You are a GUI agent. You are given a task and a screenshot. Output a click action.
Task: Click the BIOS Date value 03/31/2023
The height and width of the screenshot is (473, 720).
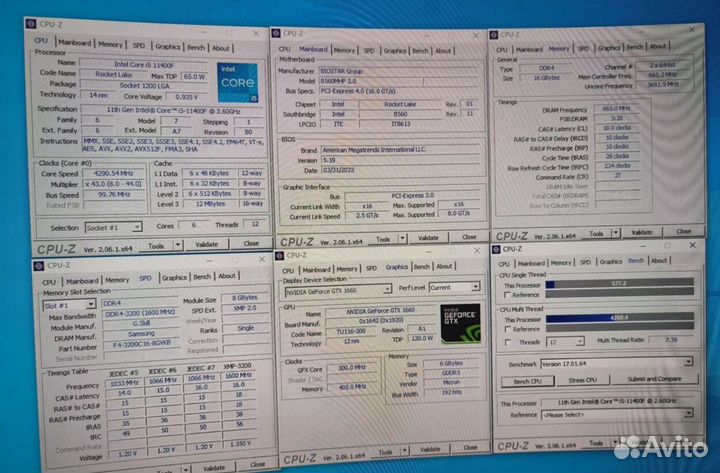(400, 170)
